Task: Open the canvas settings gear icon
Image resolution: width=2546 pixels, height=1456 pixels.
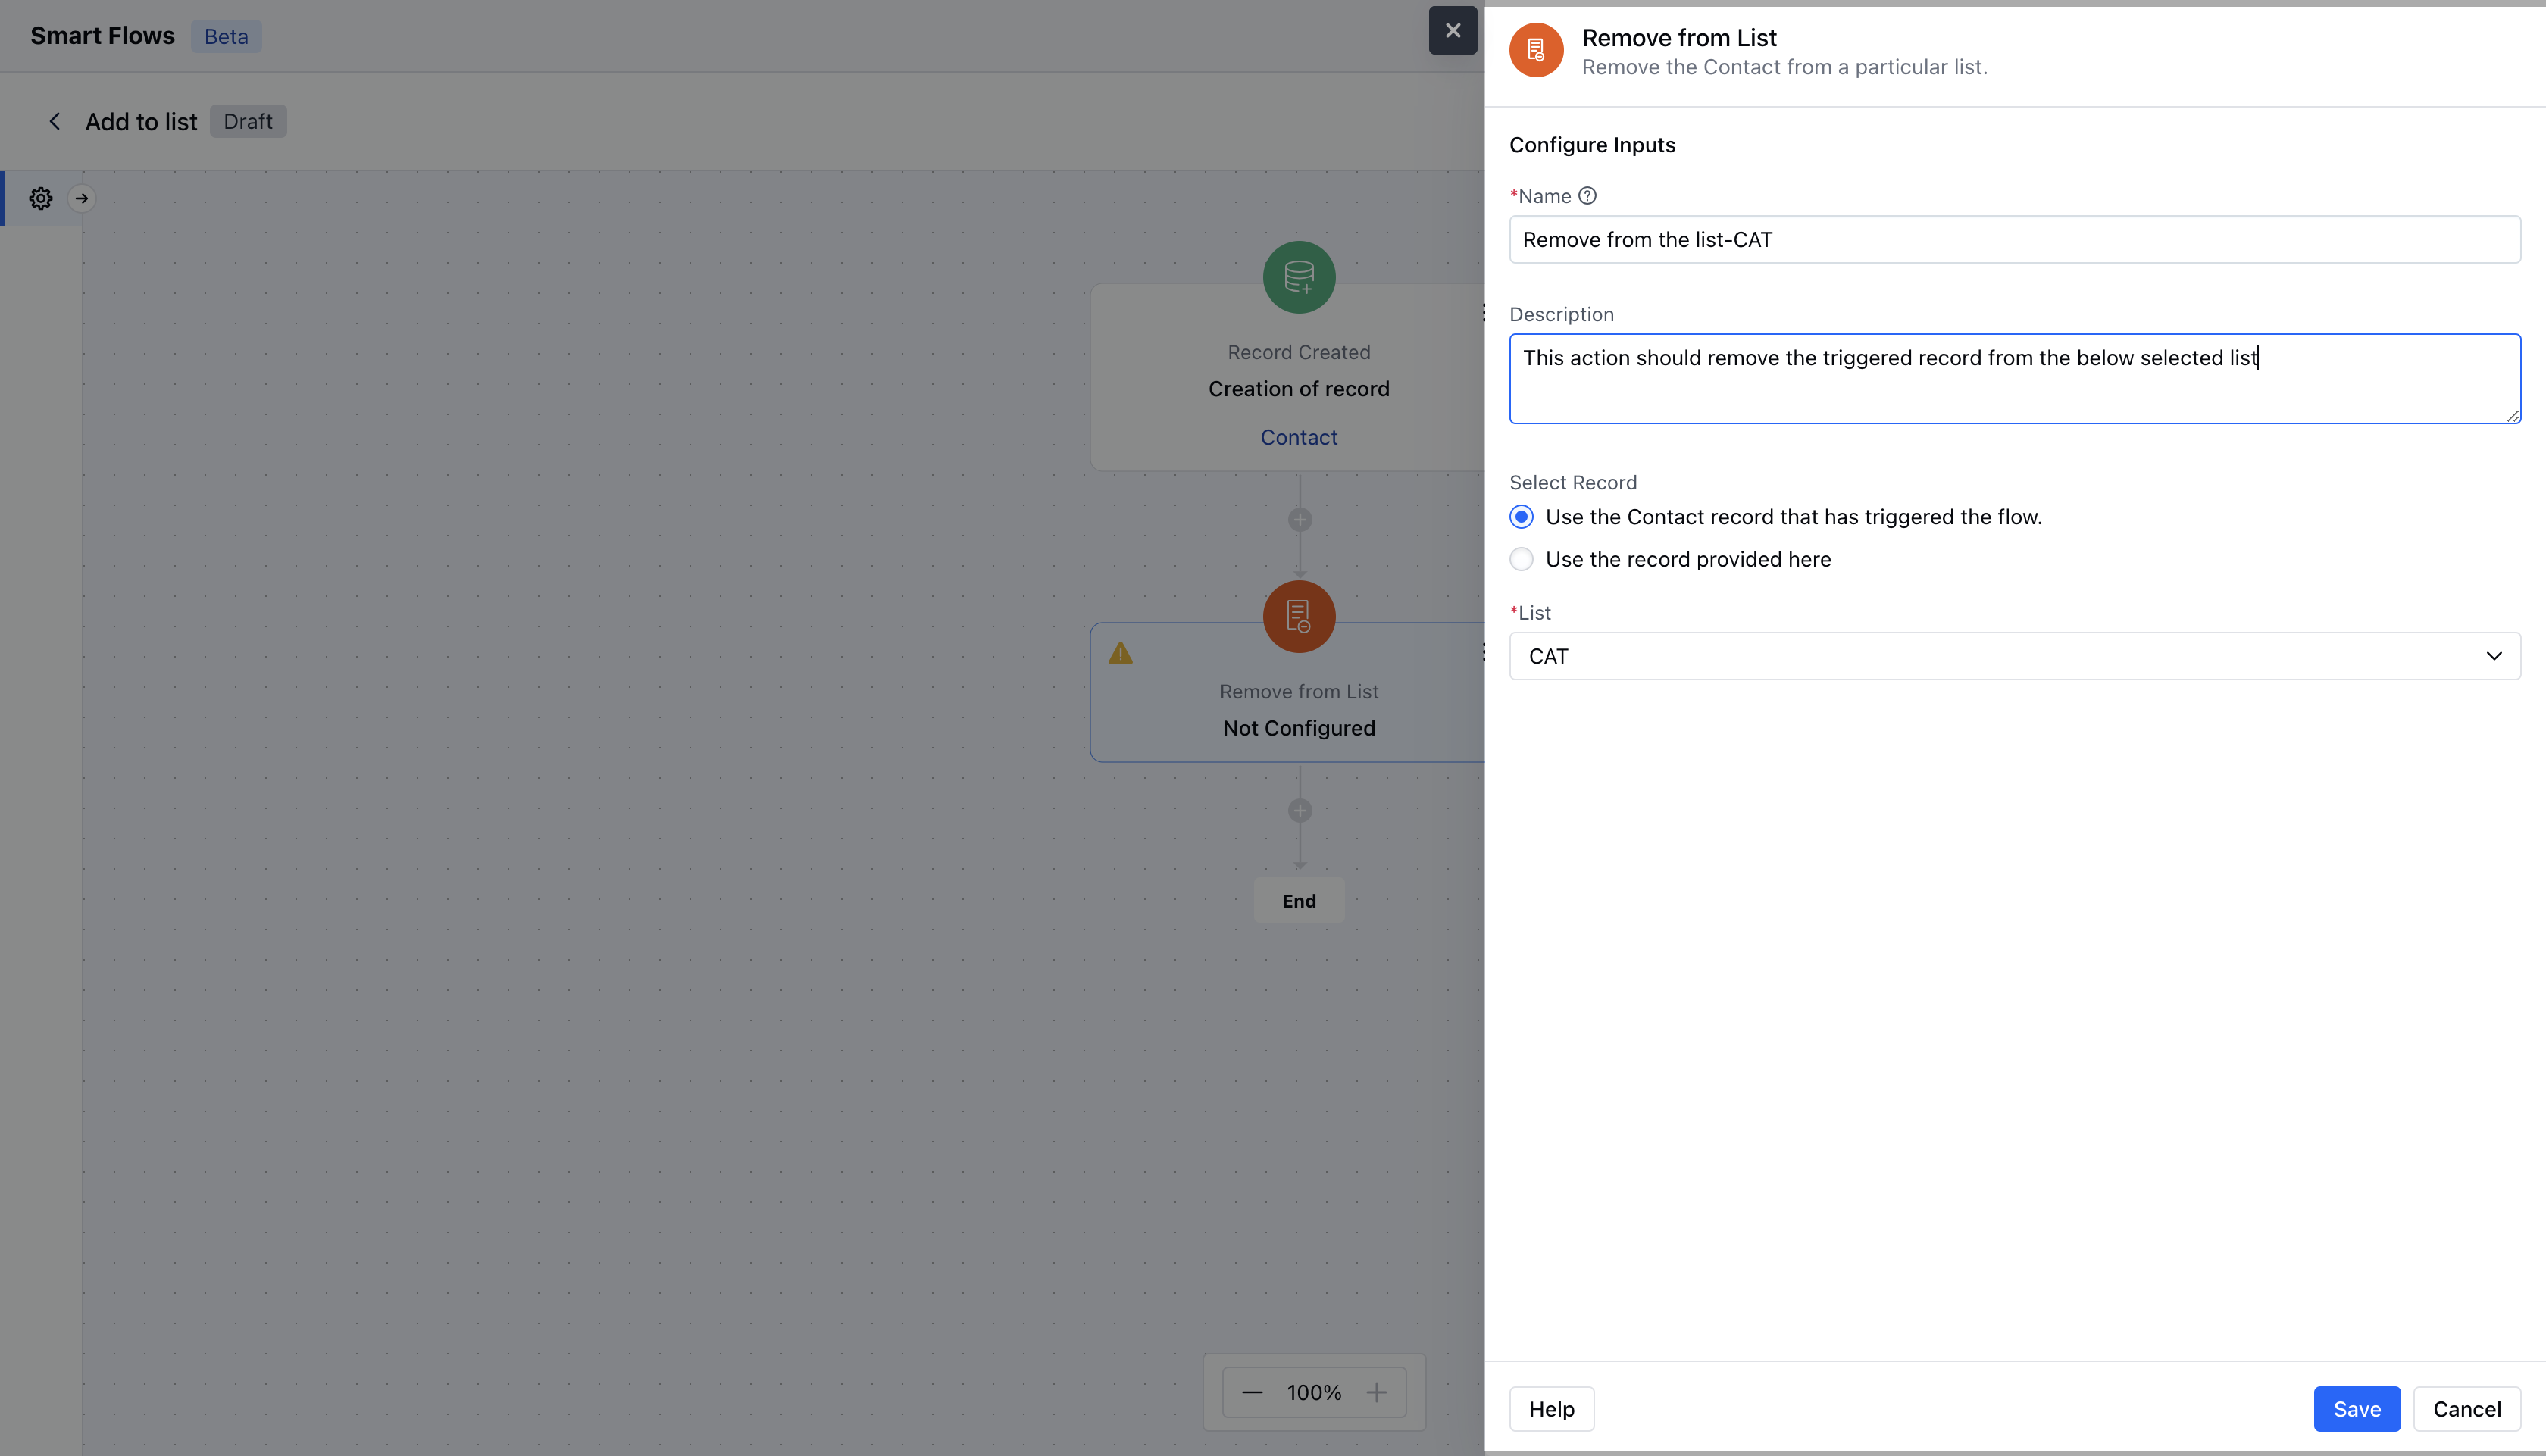Action: [x=40, y=197]
